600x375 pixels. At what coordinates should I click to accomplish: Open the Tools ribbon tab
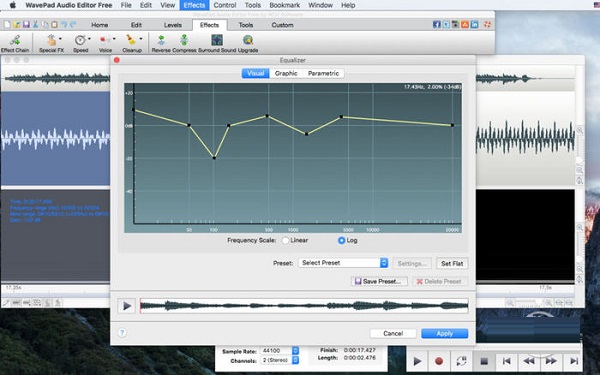[x=246, y=25]
